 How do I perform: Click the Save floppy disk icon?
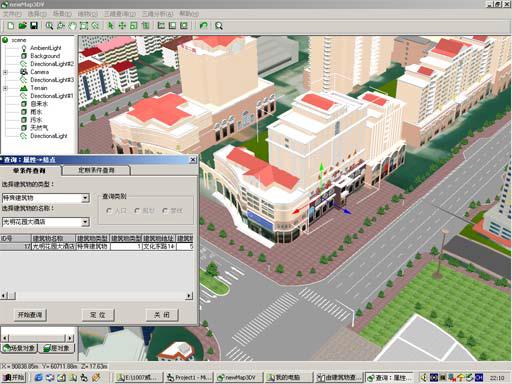click(x=34, y=26)
